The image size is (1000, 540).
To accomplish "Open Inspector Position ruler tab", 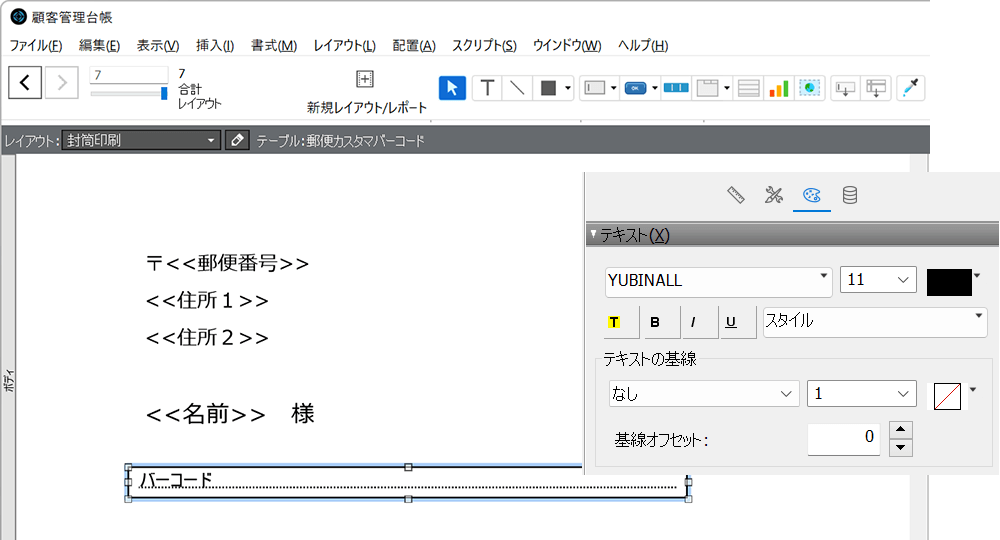I will pos(736,195).
